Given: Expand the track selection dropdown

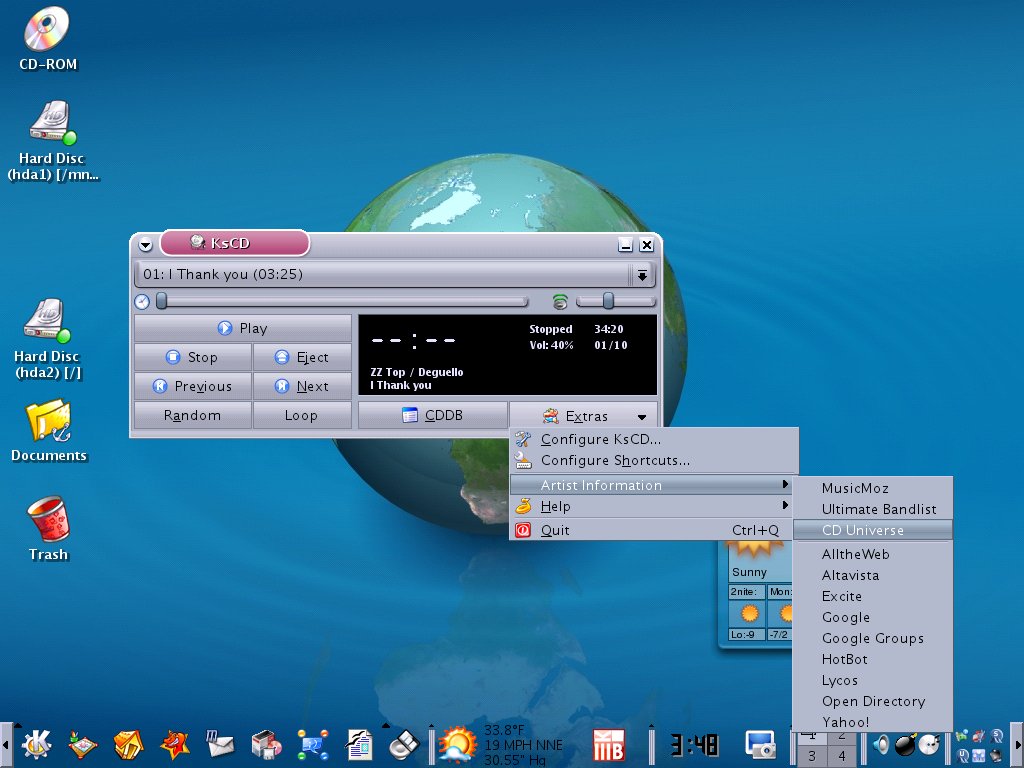Looking at the screenshot, I should coord(642,274).
